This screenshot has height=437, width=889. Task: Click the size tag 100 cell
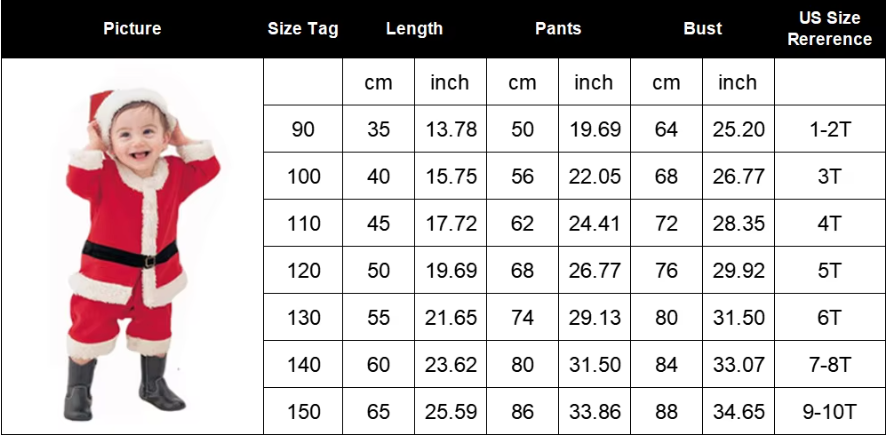(303, 176)
